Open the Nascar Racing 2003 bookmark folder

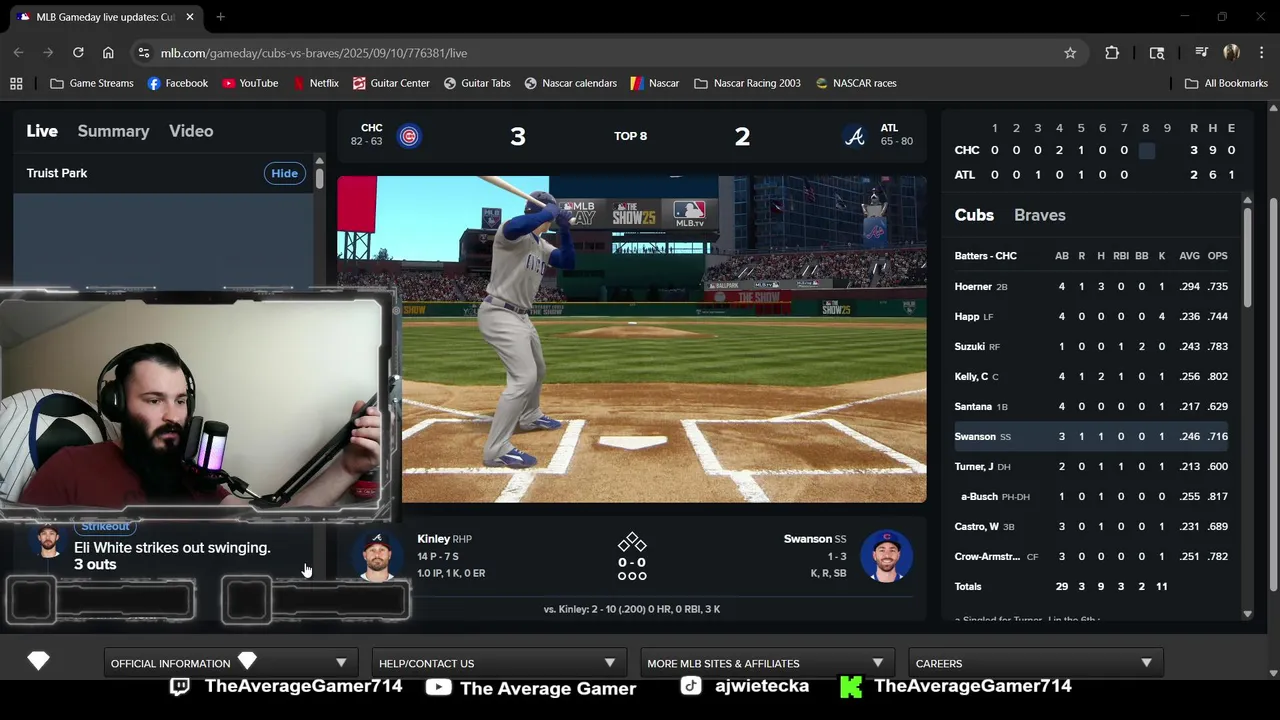coord(747,83)
